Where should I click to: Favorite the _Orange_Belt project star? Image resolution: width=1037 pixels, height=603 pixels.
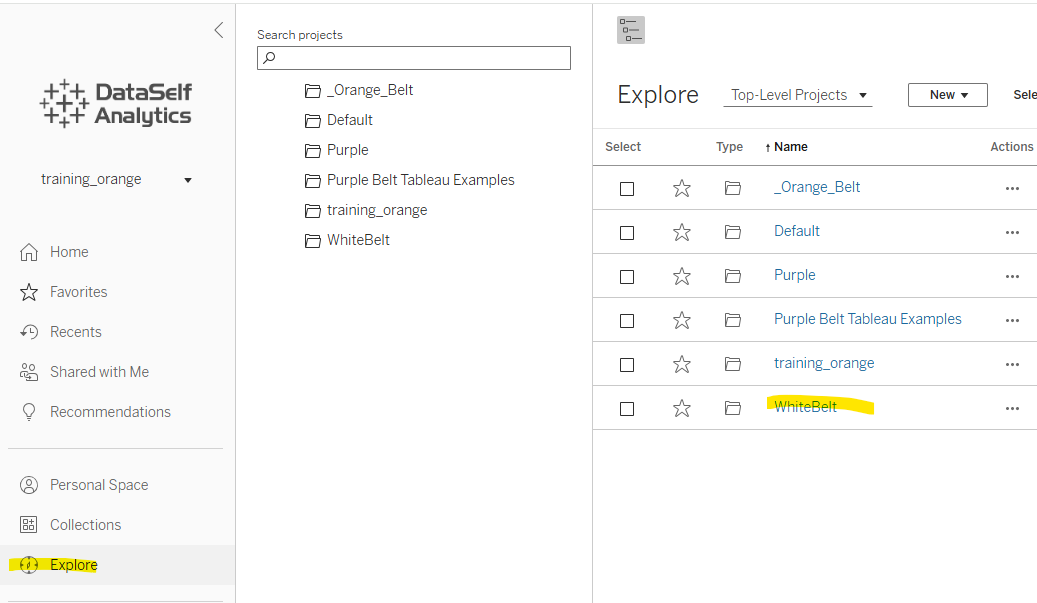[x=682, y=188]
